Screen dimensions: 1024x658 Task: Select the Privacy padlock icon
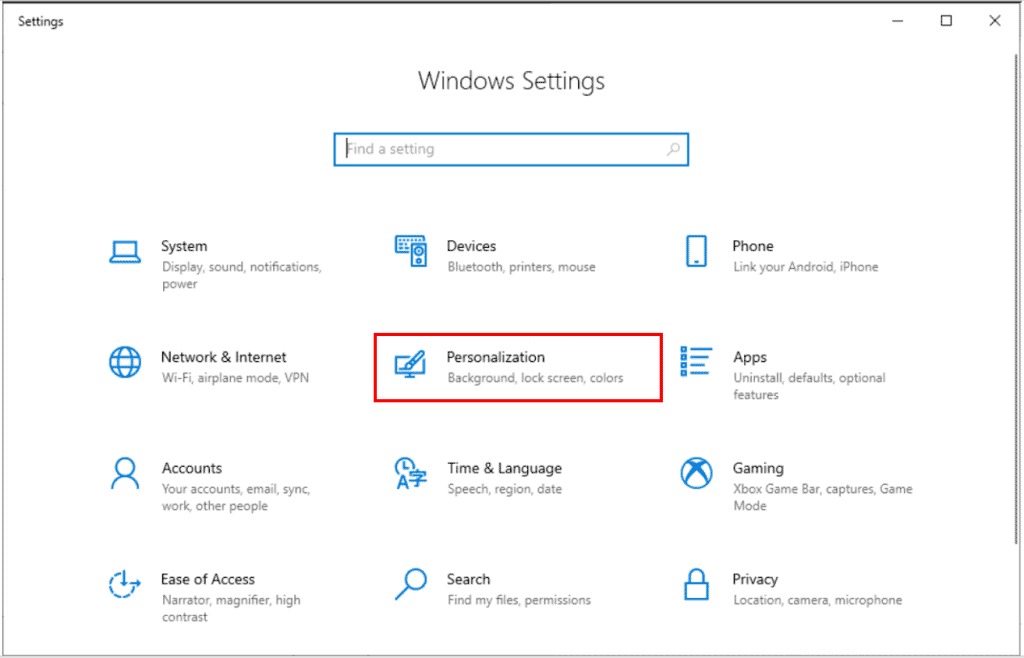tap(696, 584)
